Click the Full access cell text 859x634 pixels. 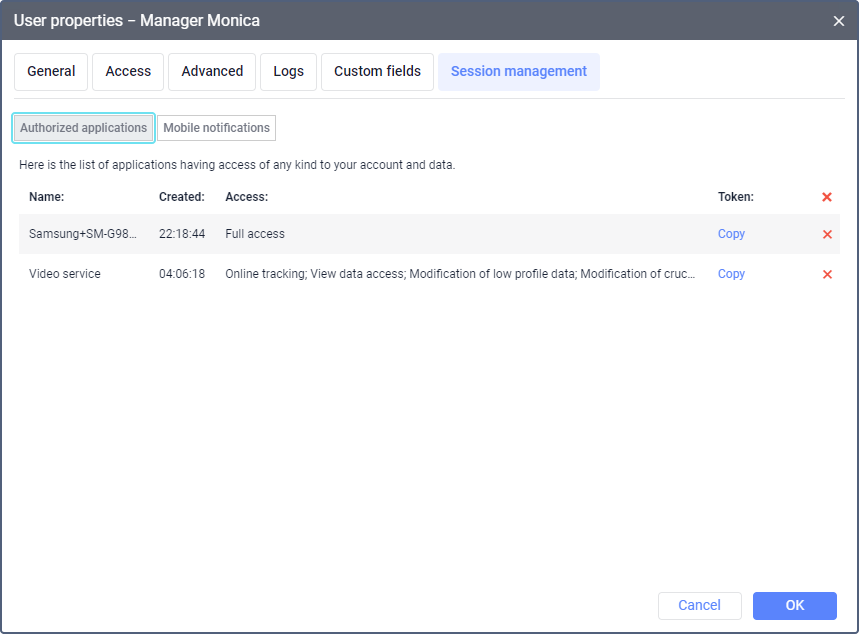tap(255, 234)
